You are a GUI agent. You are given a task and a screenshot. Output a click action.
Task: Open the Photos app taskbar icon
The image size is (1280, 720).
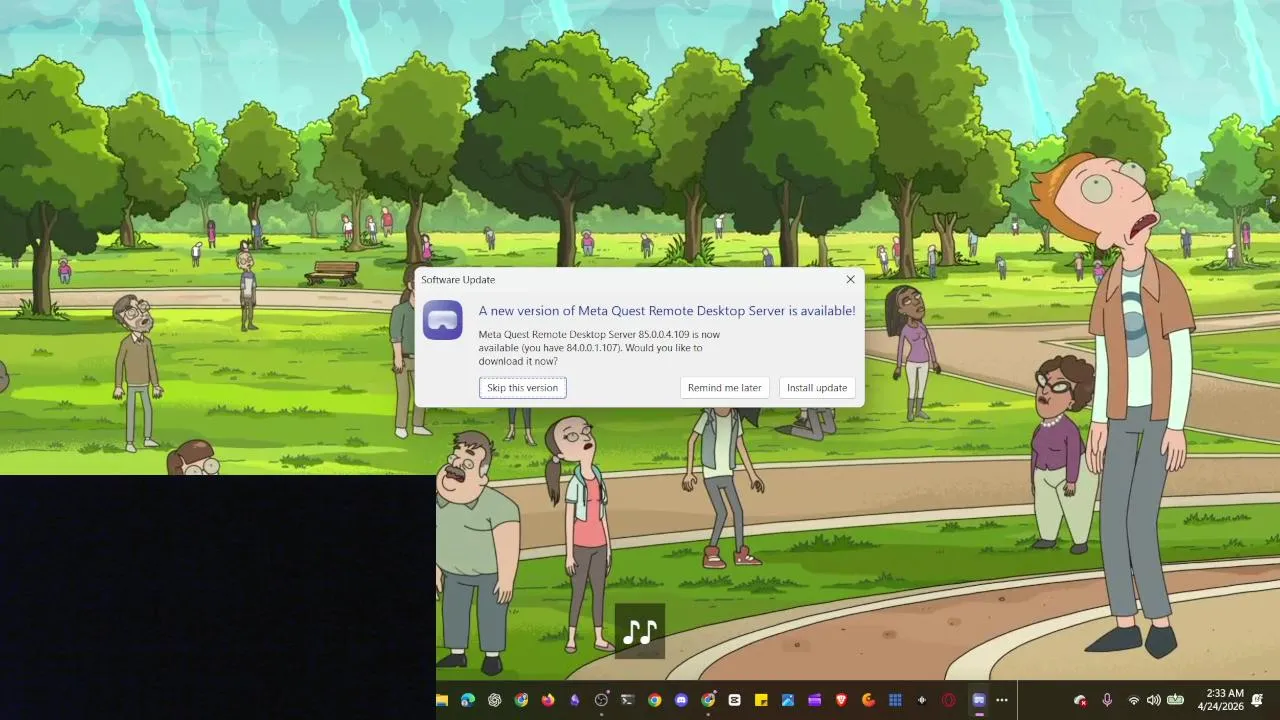(788, 700)
